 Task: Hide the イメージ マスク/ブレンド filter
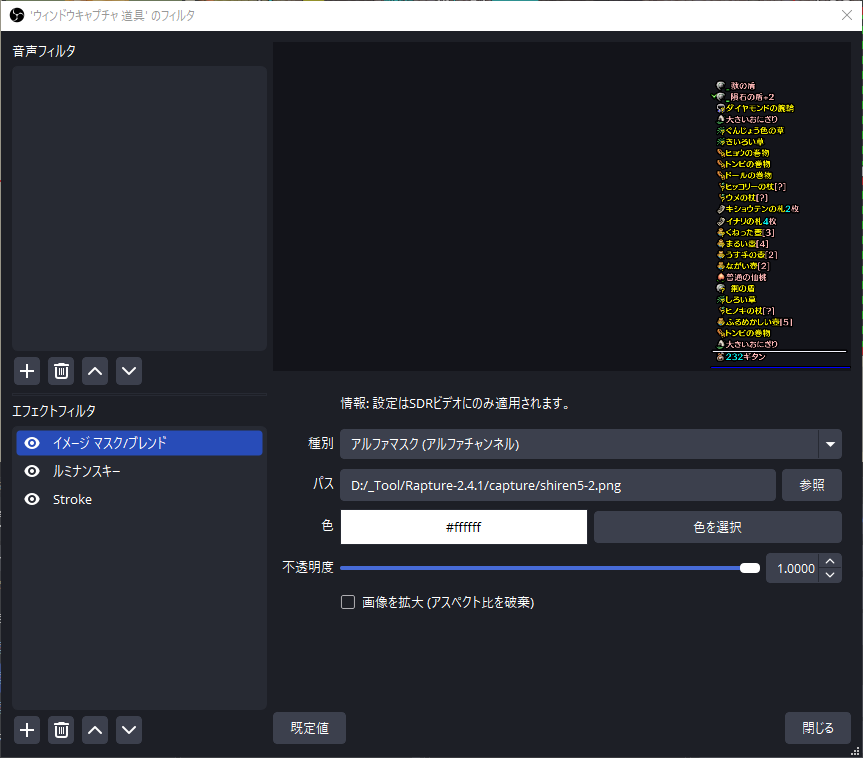coord(32,443)
